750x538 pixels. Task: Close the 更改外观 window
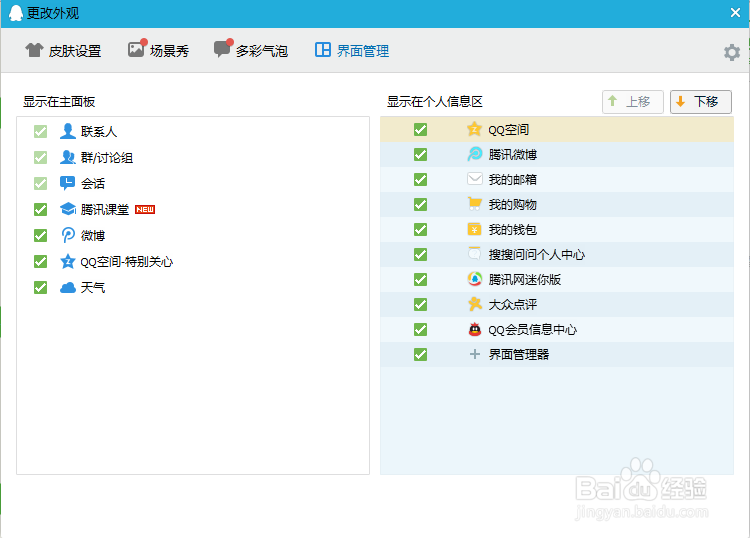735,13
